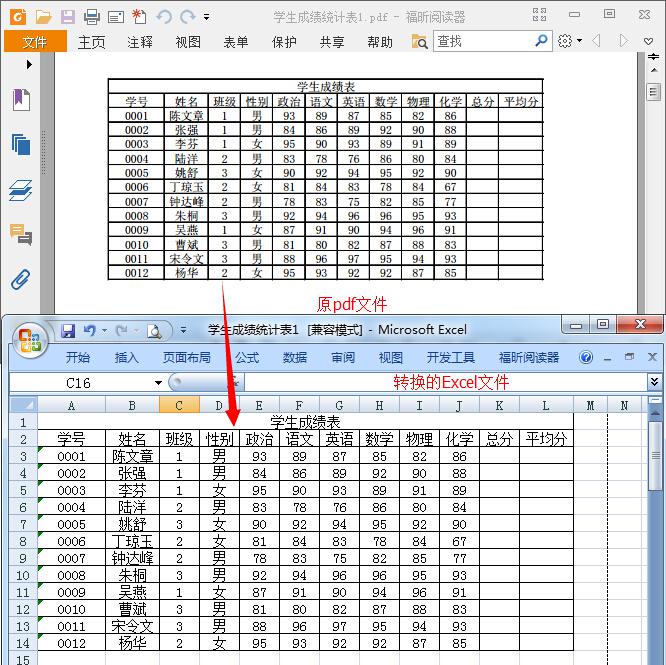The image size is (666, 665).
Task: Expand the Excel formula bar
Action: pyautogui.click(x=655, y=382)
